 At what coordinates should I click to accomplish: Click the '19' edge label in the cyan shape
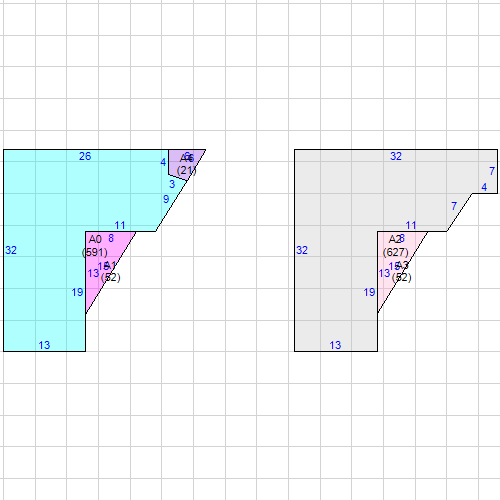click(77, 292)
